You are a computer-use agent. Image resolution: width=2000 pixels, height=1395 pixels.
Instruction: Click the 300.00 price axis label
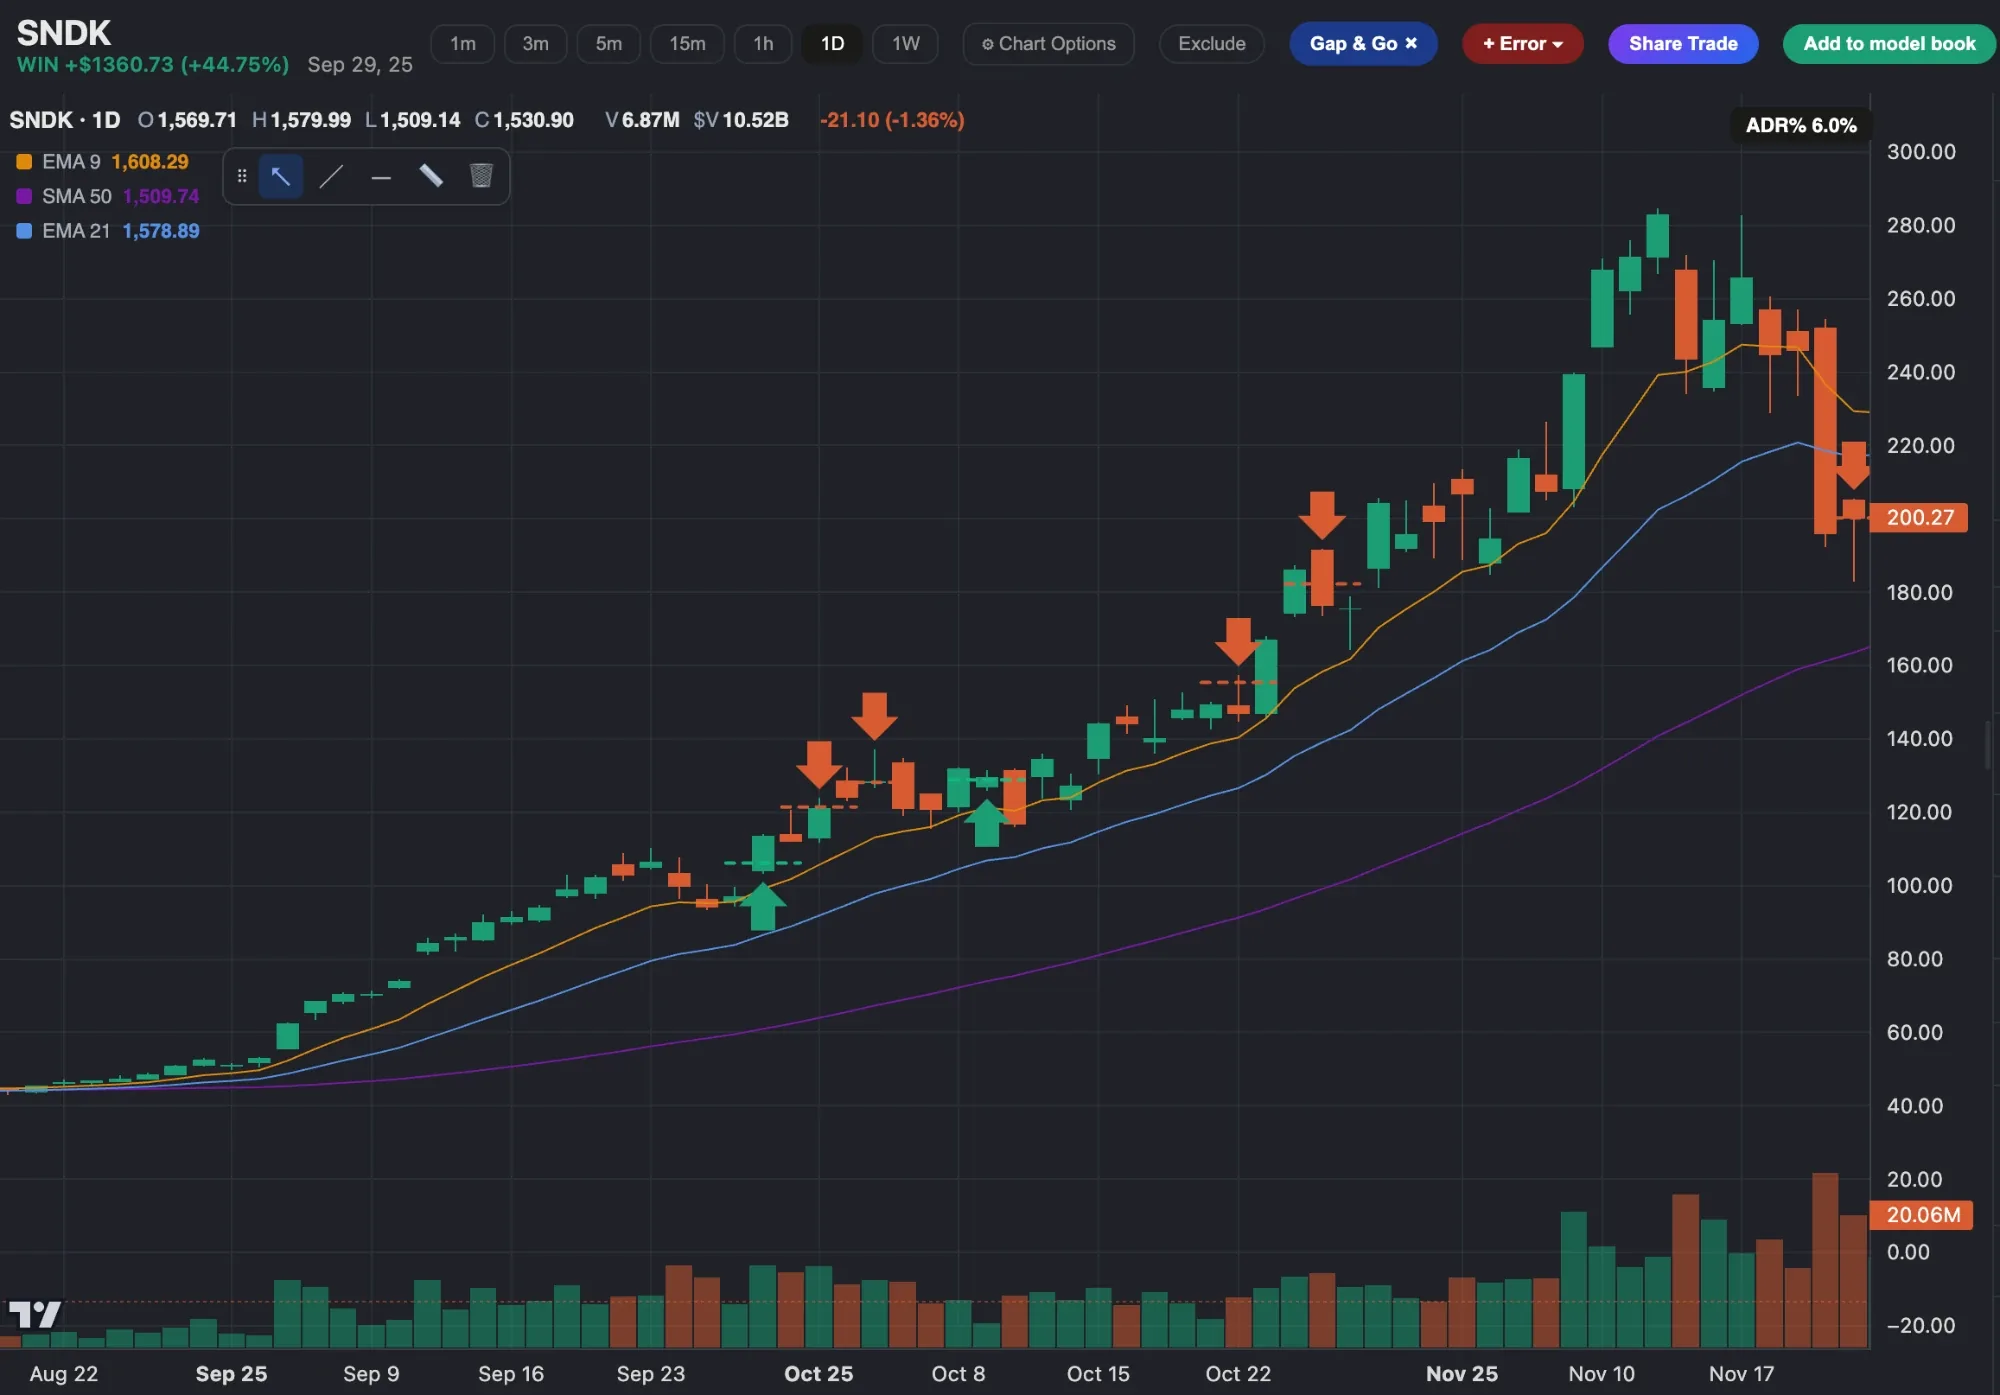pyautogui.click(x=1921, y=152)
